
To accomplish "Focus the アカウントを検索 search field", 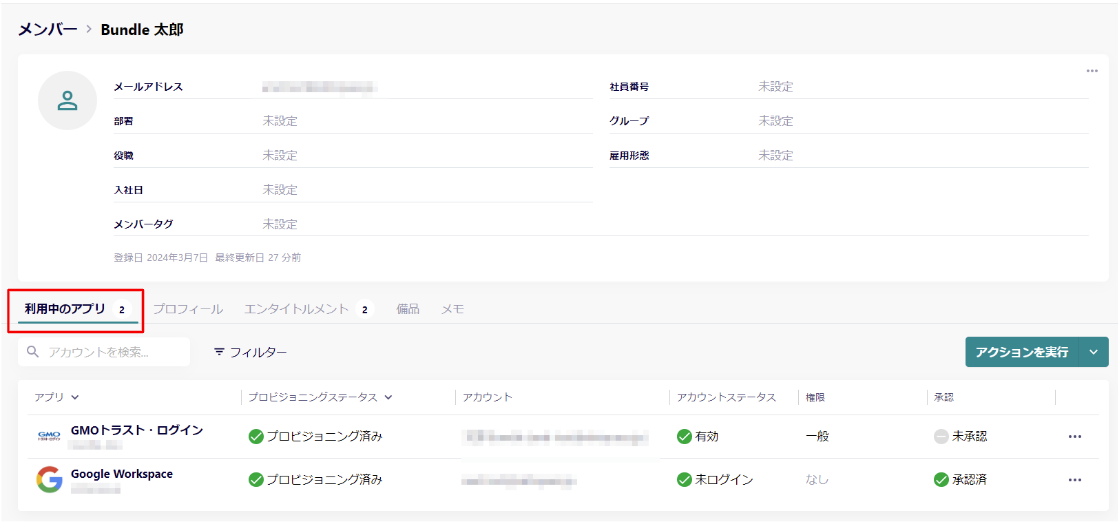I will 112,352.
